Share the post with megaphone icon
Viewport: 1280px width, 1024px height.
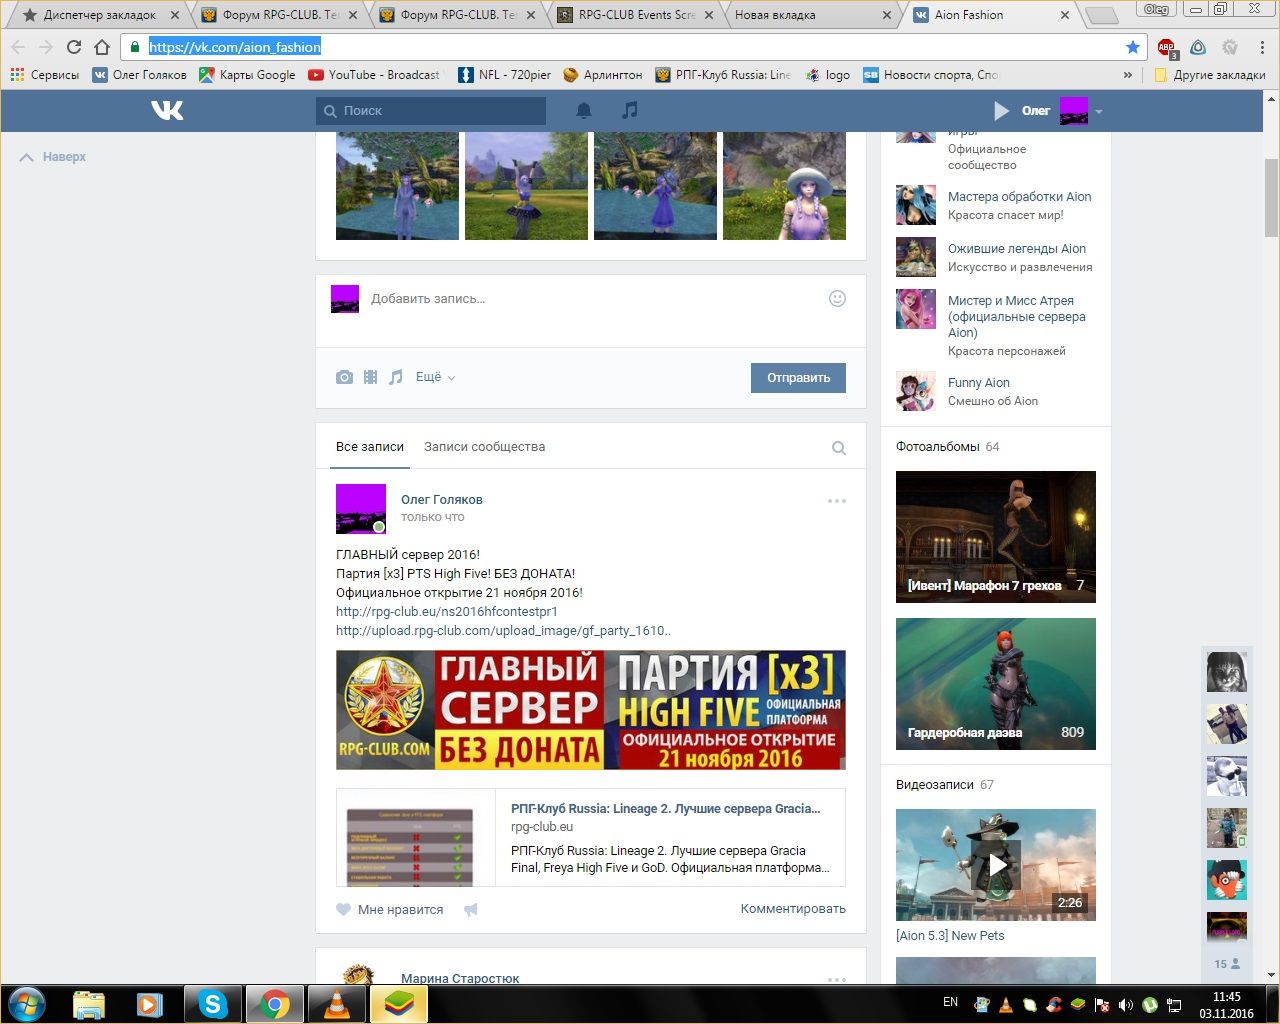[x=470, y=910]
